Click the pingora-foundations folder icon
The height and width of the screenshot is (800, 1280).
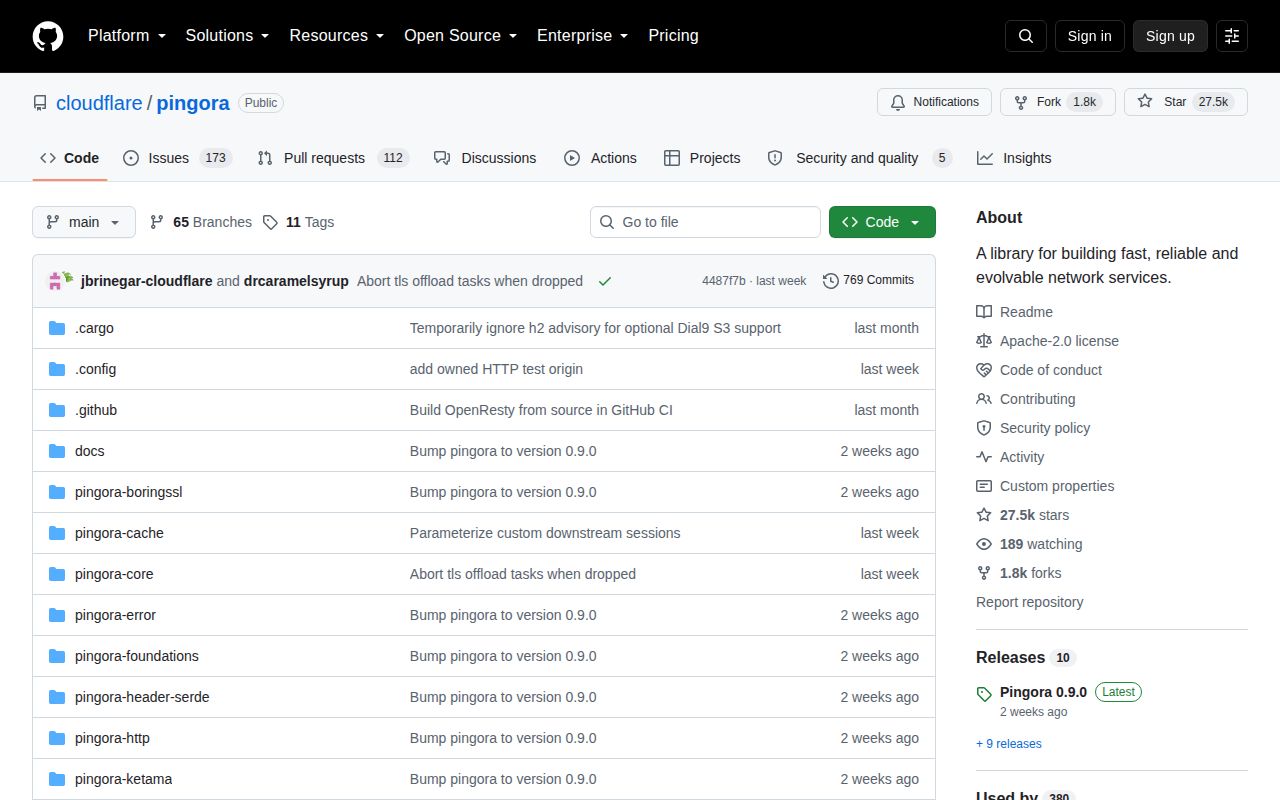(57, 656)
